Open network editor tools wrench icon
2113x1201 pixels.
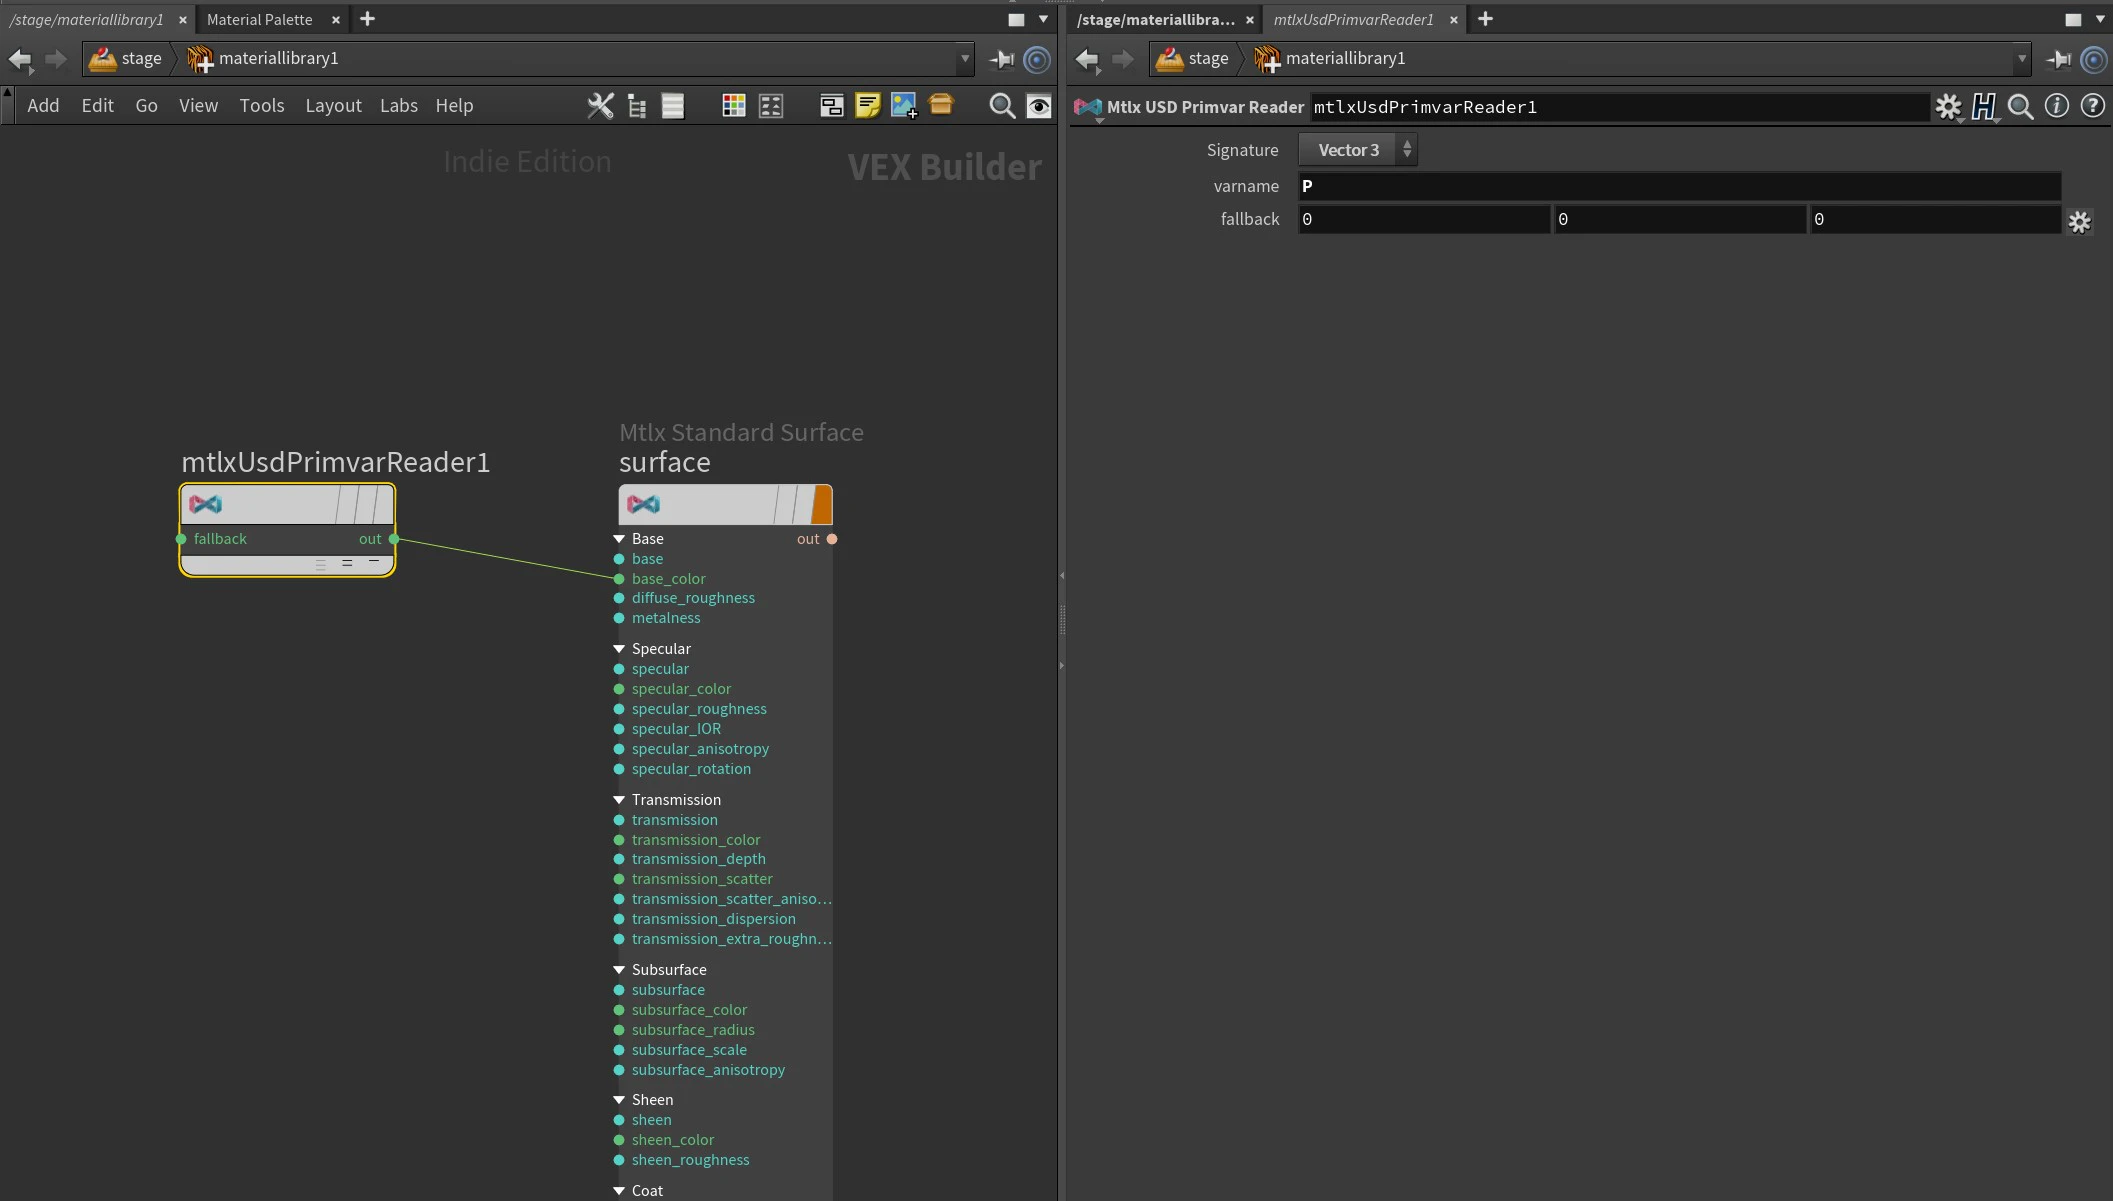[x=600, y=106]
